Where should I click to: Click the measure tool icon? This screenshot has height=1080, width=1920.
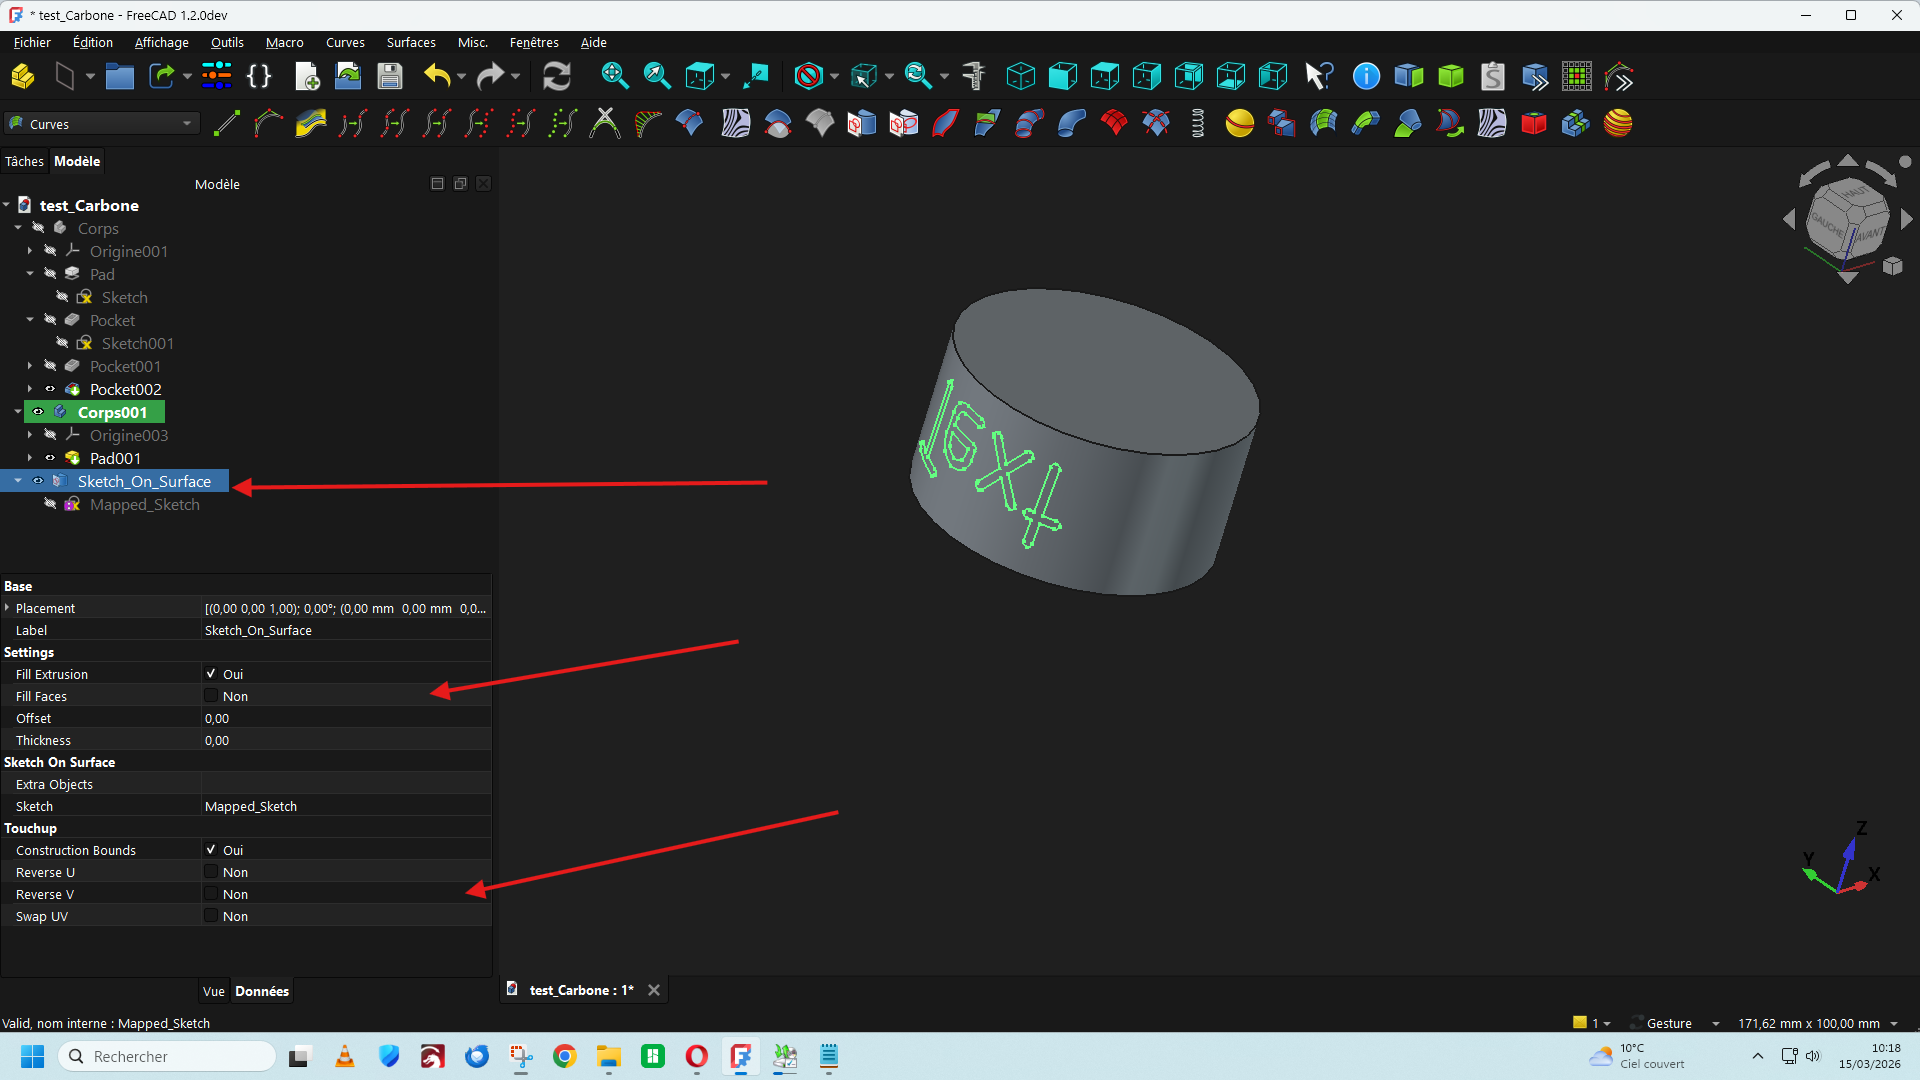[972, 77]
